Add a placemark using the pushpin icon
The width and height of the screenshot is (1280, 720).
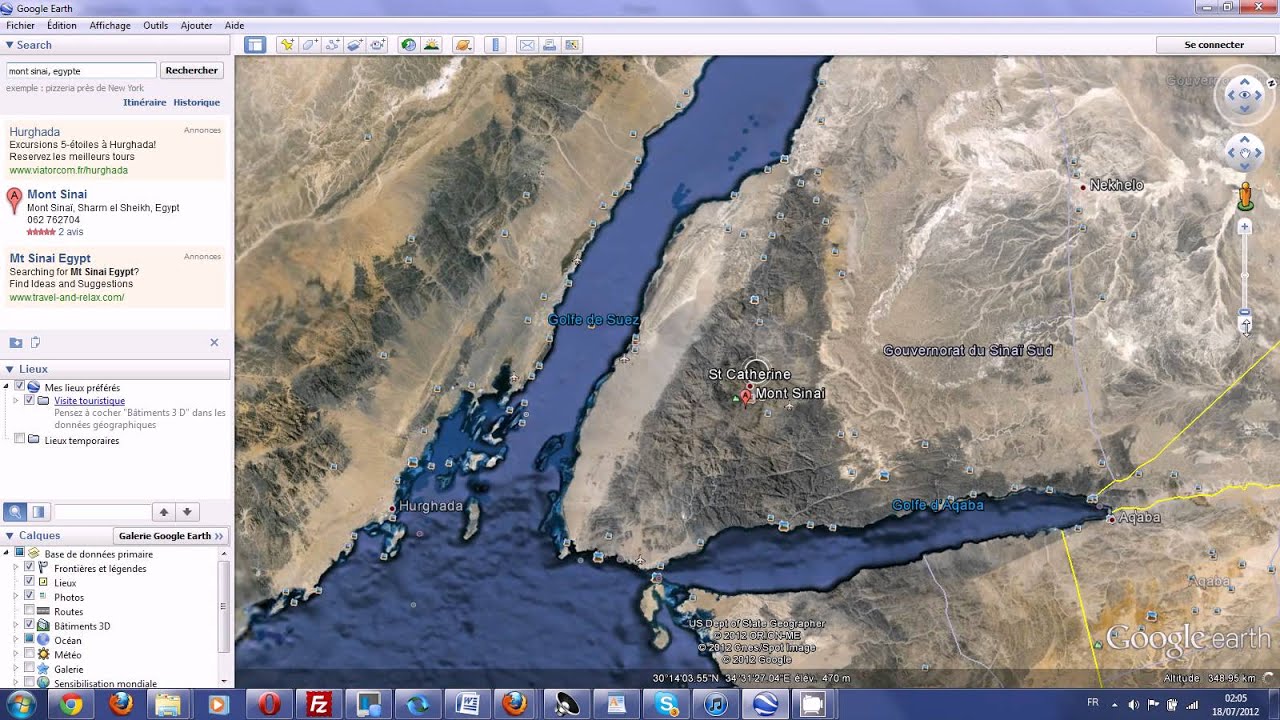(x=288, y=45)
